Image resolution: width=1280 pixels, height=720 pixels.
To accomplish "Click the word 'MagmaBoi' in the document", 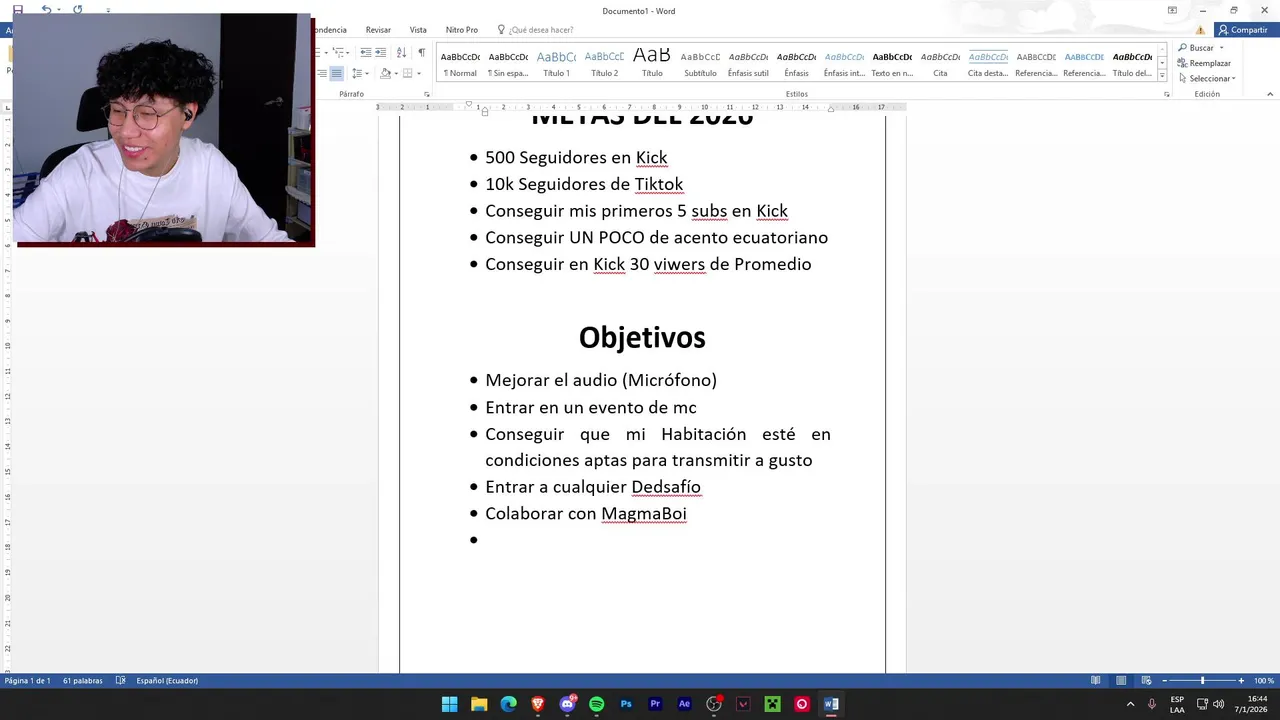I will click(x=644, y=514).
